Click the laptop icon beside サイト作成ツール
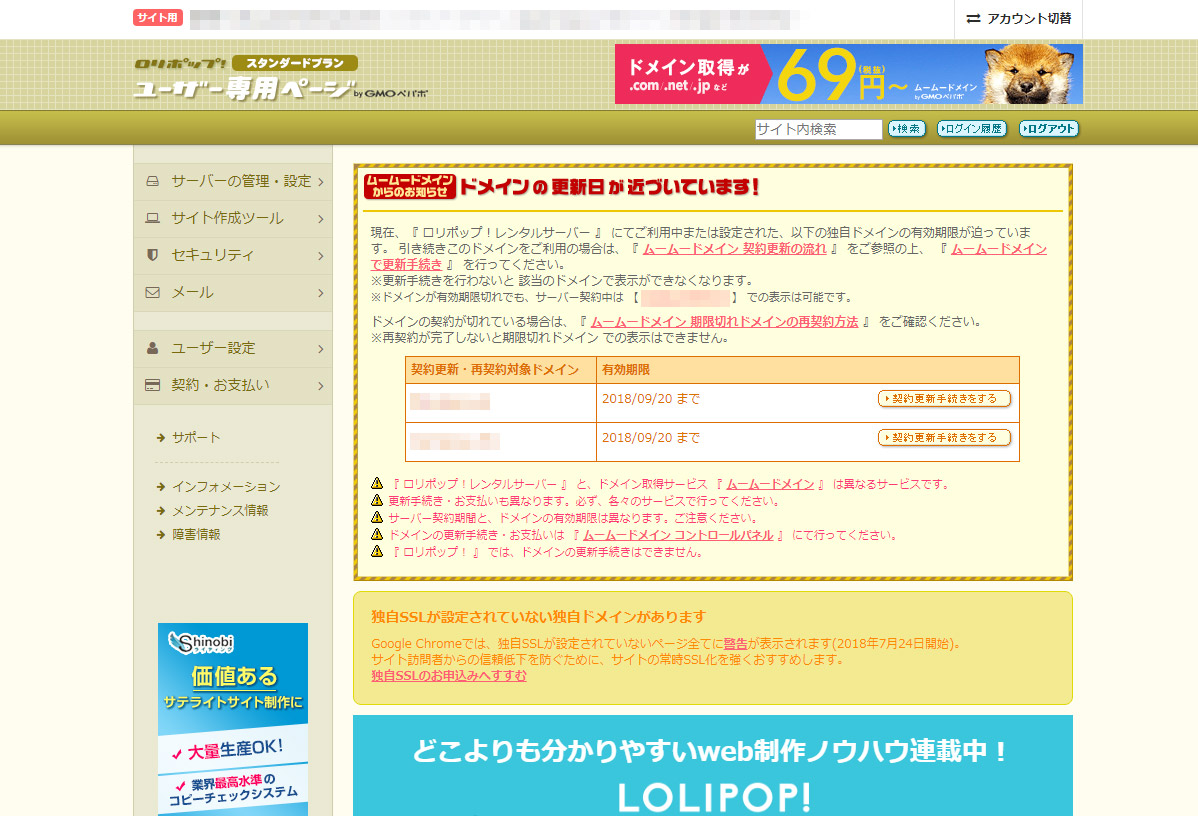1198x816 pixels. (x=153, y=218)
